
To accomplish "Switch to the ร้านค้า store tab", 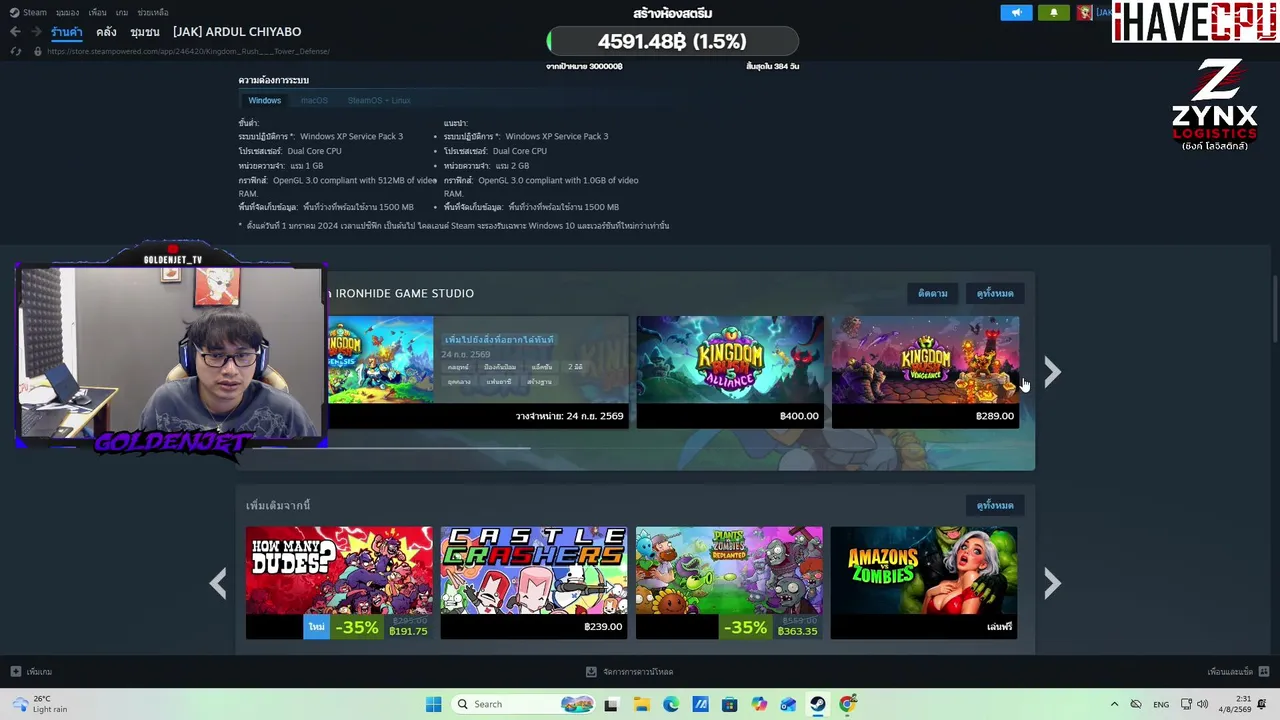I will pyautogui.click(x=67, y=32).
